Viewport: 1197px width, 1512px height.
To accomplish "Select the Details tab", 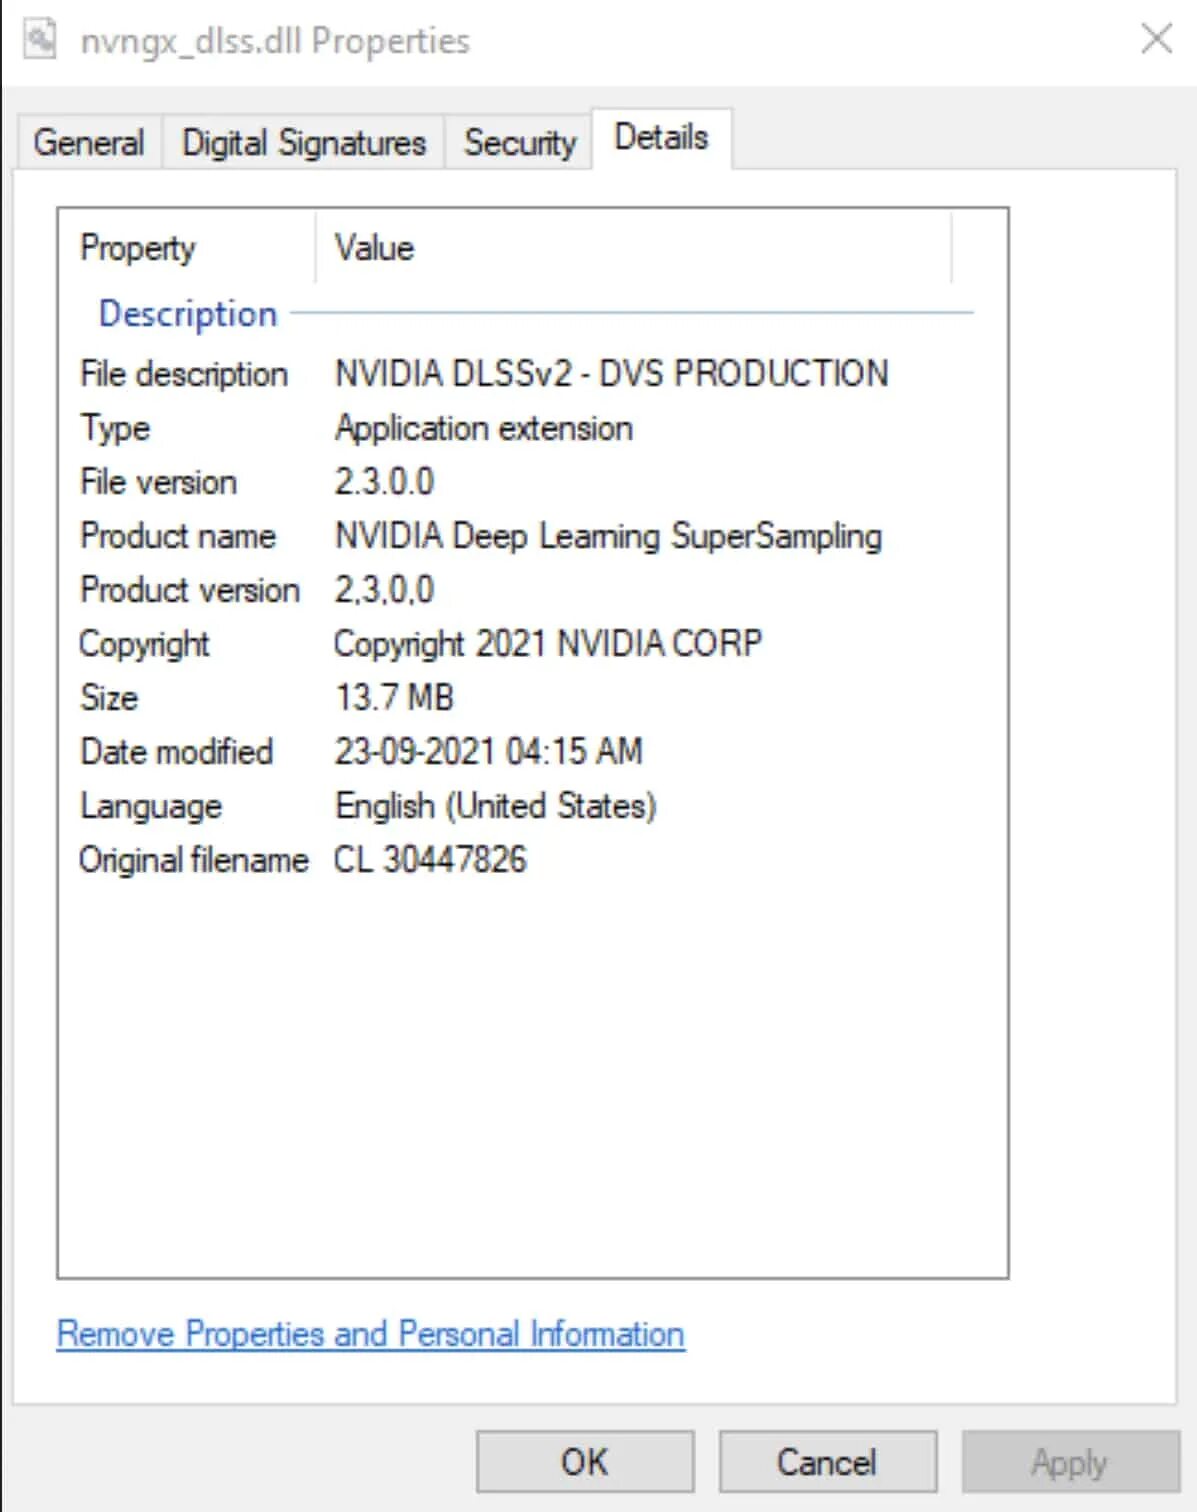I will coord(661,137).
